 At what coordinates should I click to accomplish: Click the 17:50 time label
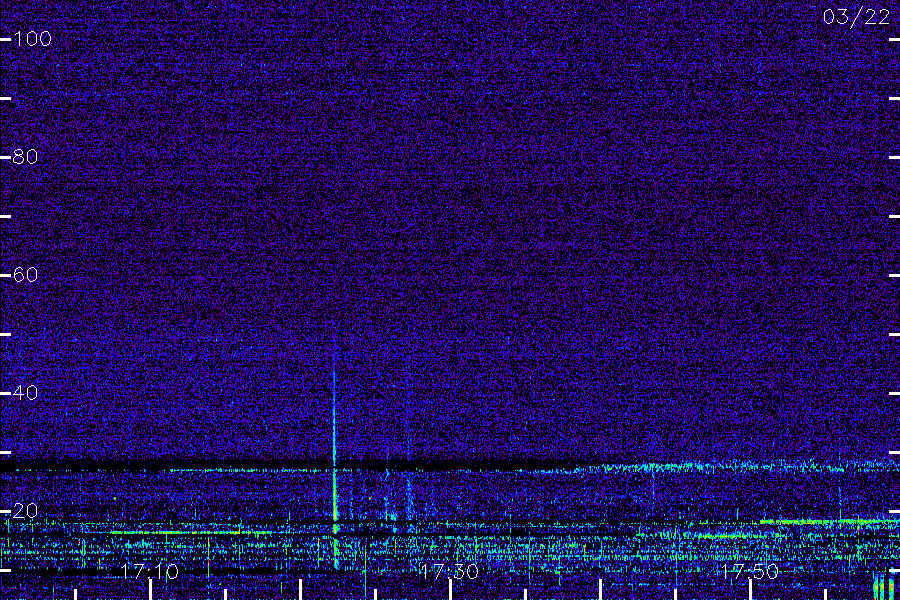[x=750, y=571]
